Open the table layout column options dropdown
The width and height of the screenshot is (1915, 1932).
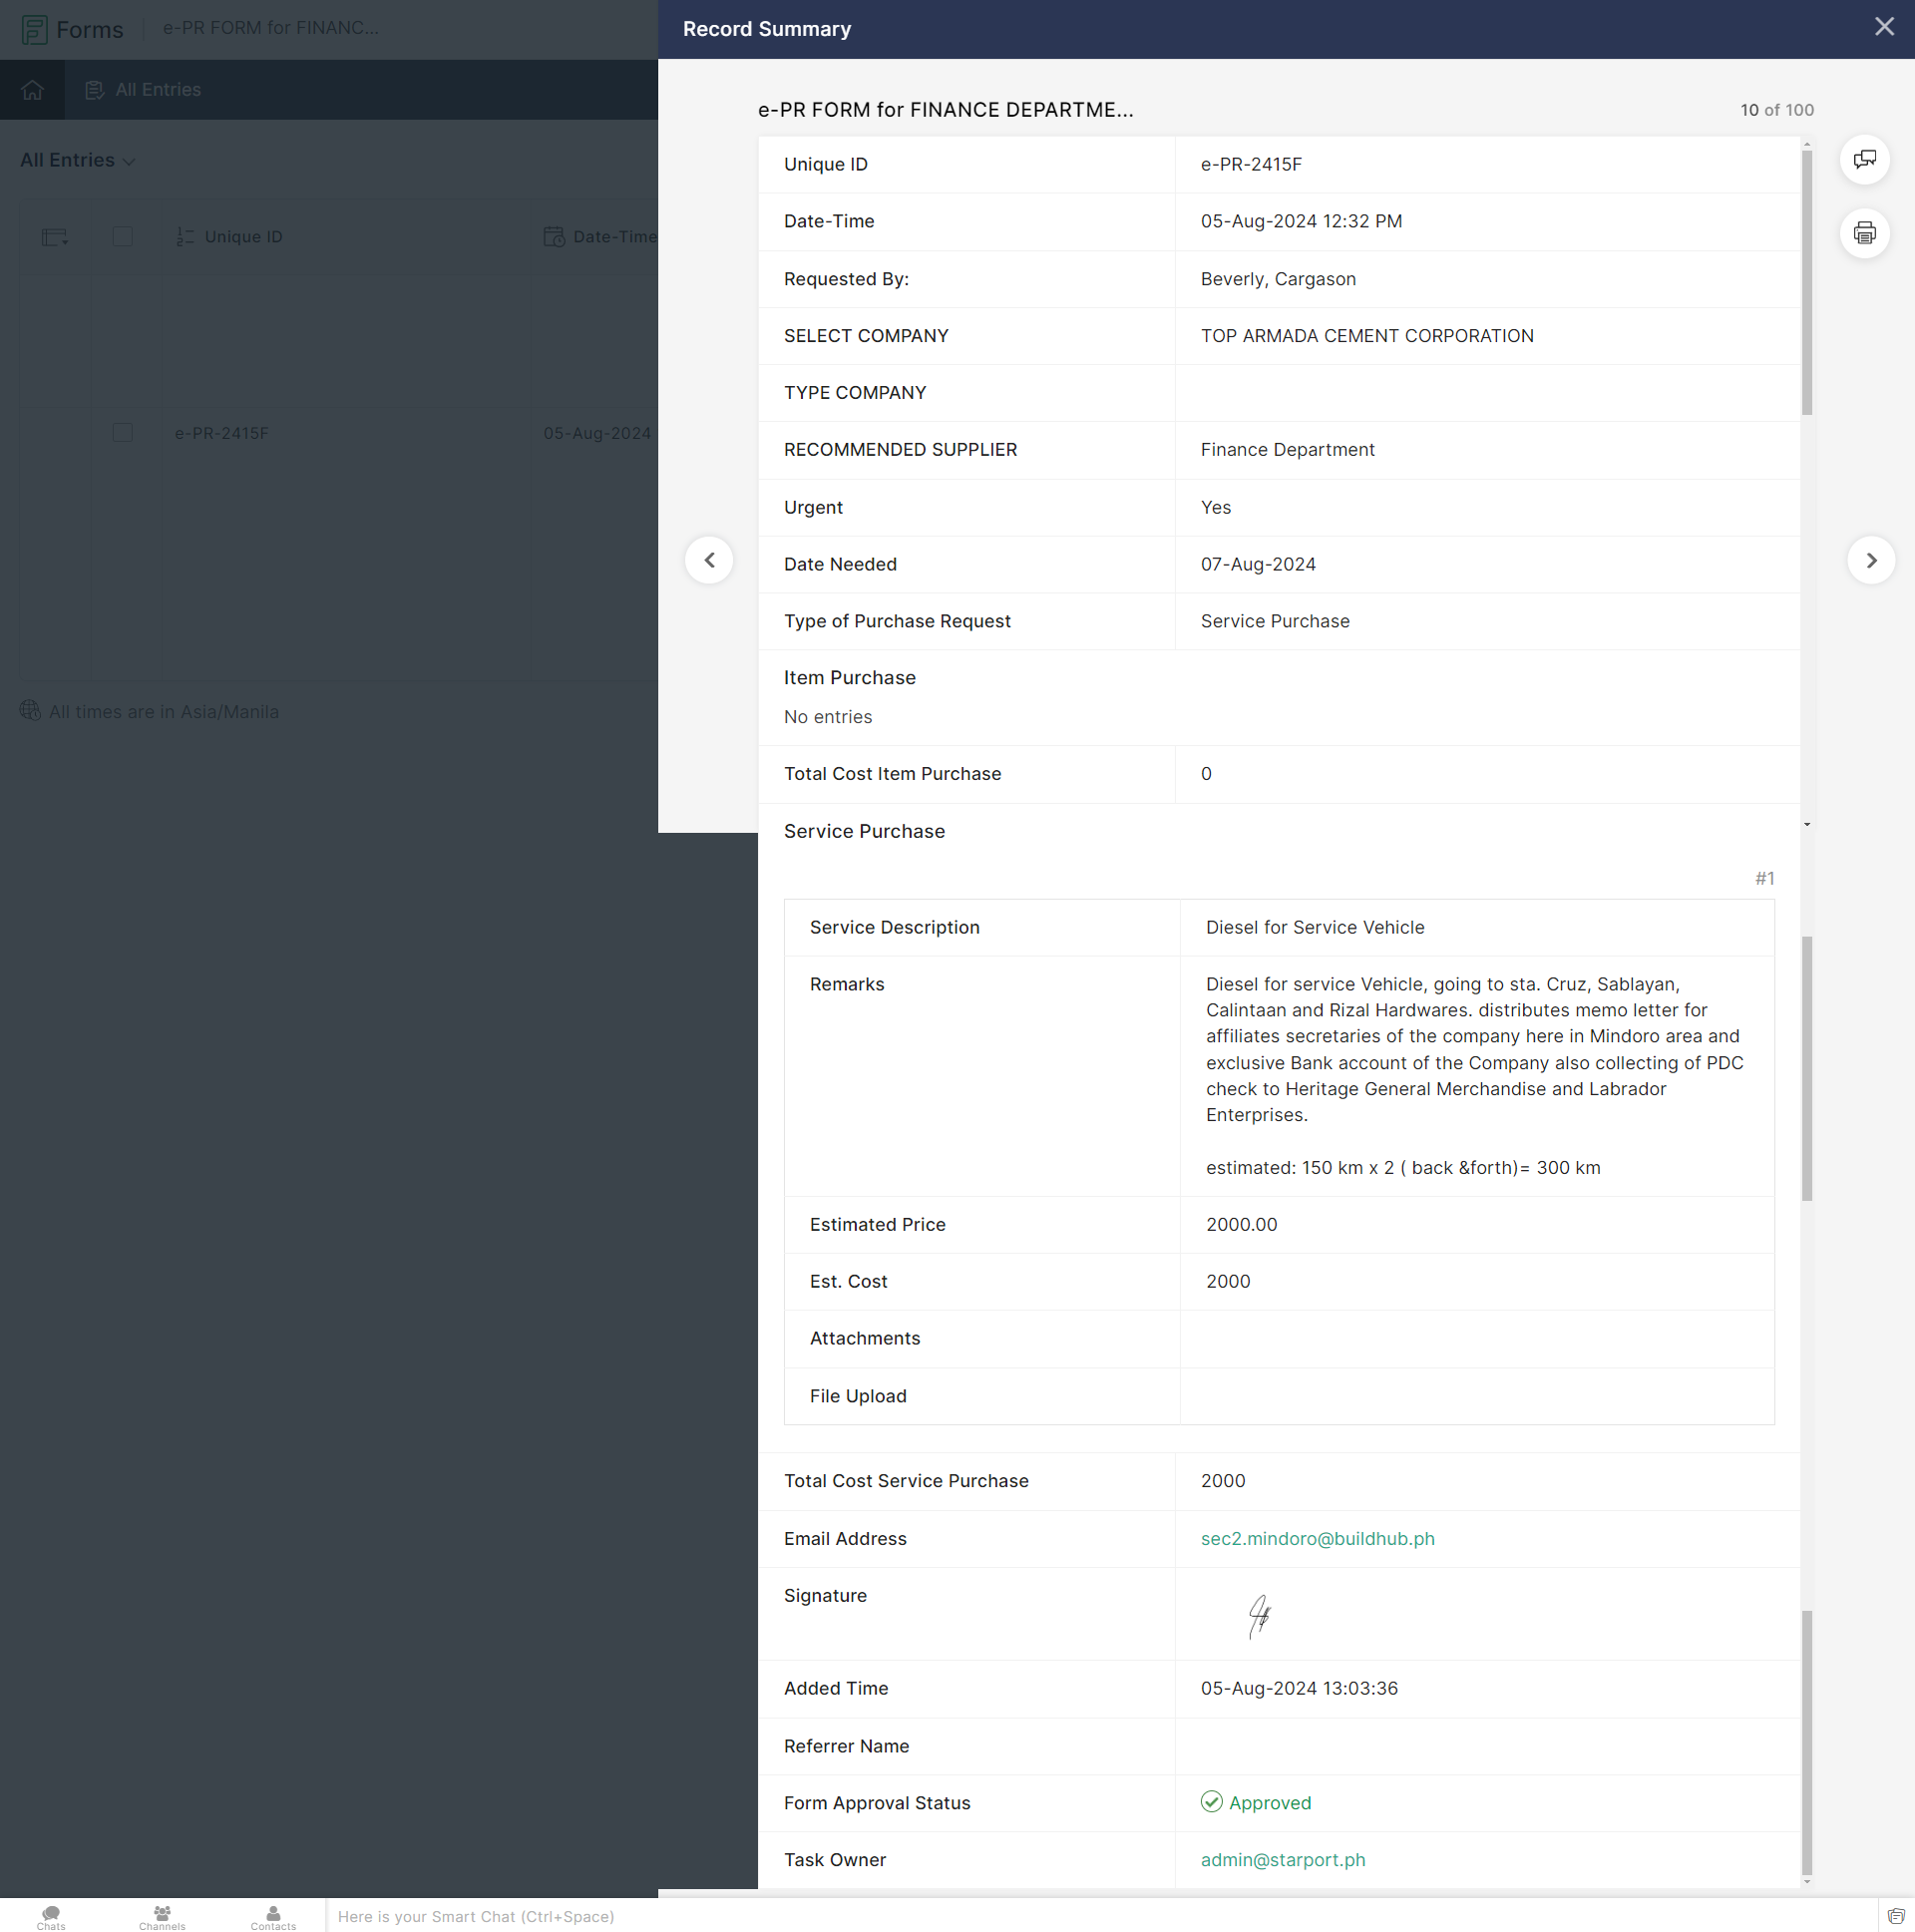point(55,237)
